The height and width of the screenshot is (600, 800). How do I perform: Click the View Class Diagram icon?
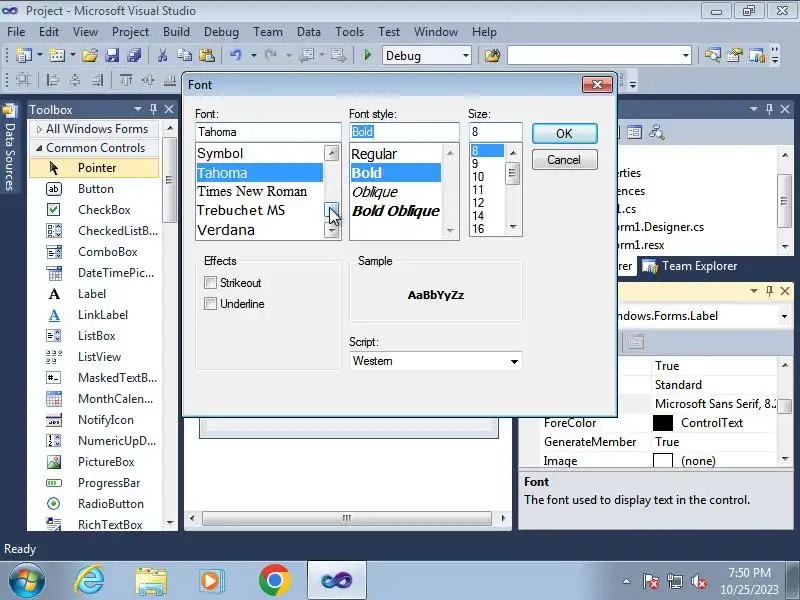pos(657,133)
